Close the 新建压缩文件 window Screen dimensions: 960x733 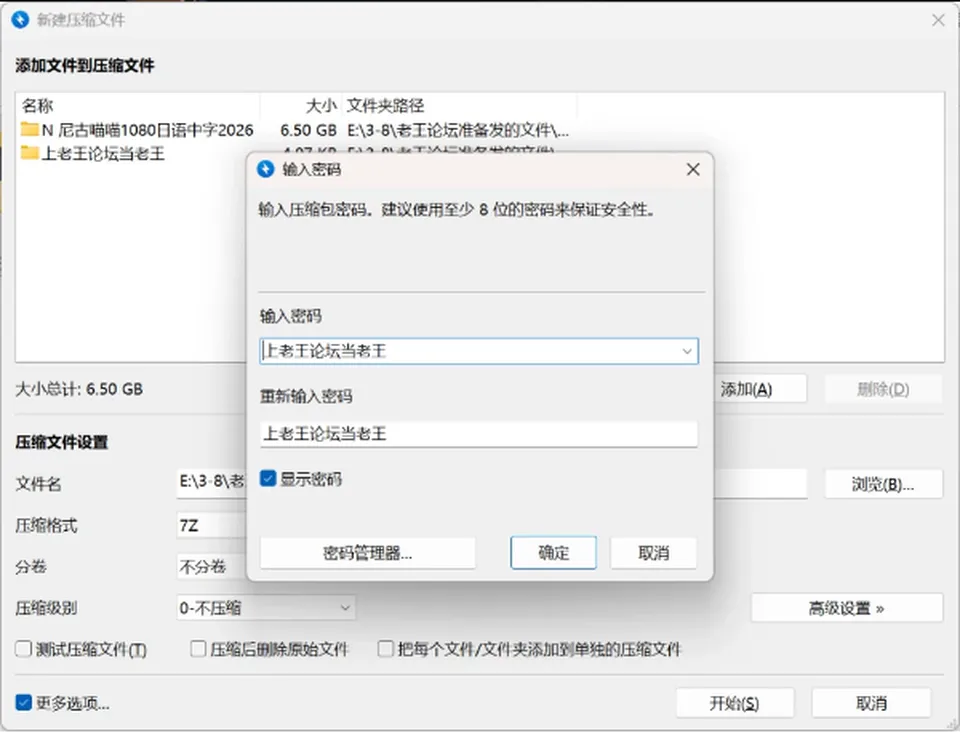938,20
